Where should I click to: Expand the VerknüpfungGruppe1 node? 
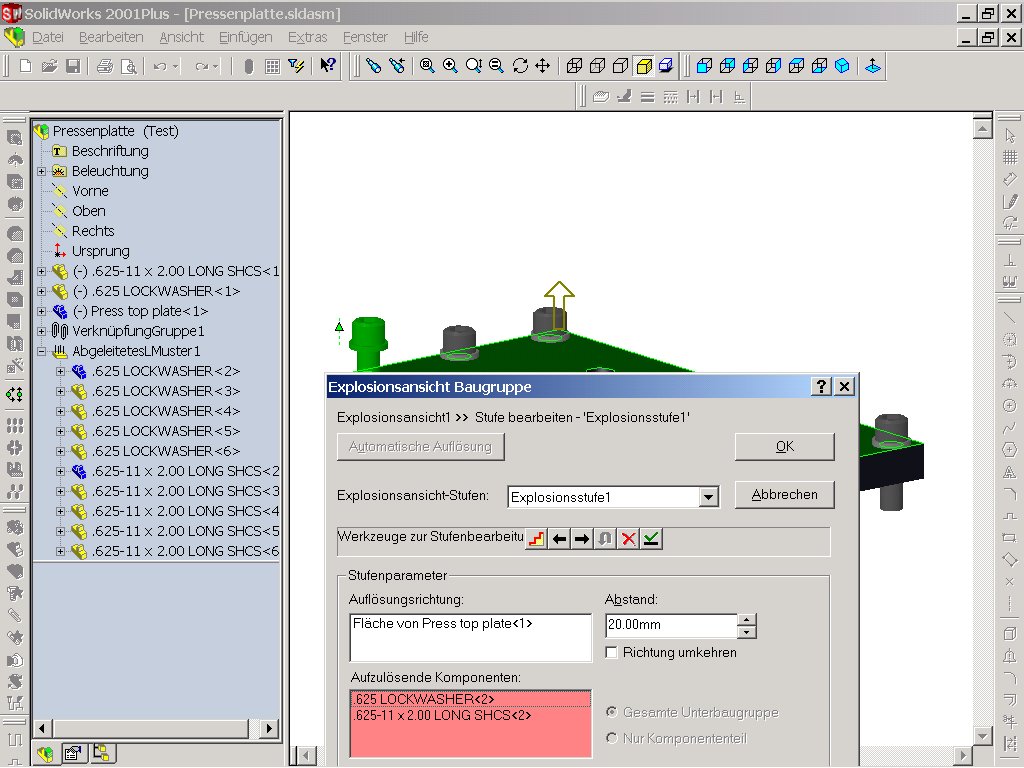[x=42, y=331]
